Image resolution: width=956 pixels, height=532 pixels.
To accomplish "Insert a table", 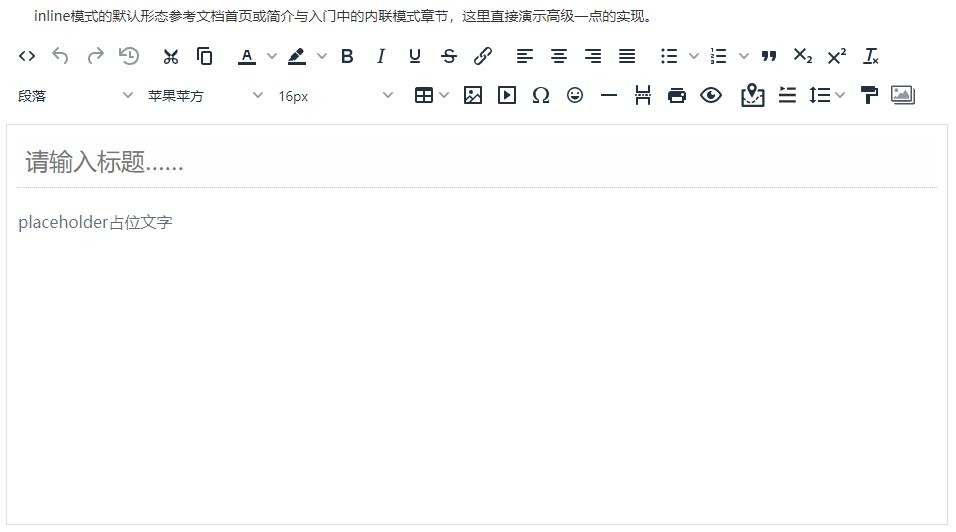I will click(x=424, y=96).
